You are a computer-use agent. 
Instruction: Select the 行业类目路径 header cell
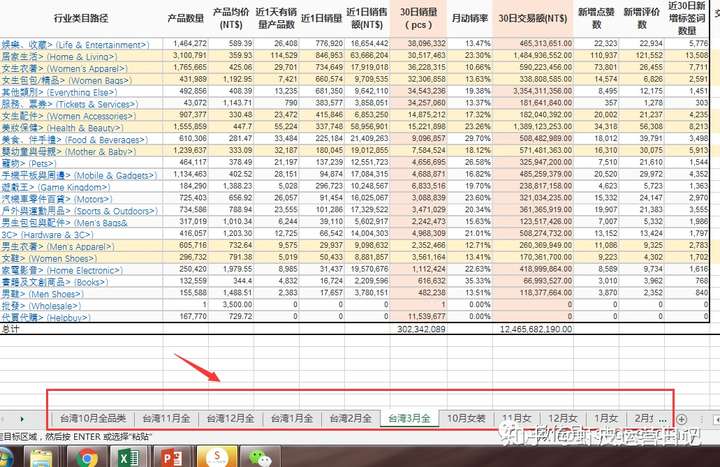coord(81,18)
